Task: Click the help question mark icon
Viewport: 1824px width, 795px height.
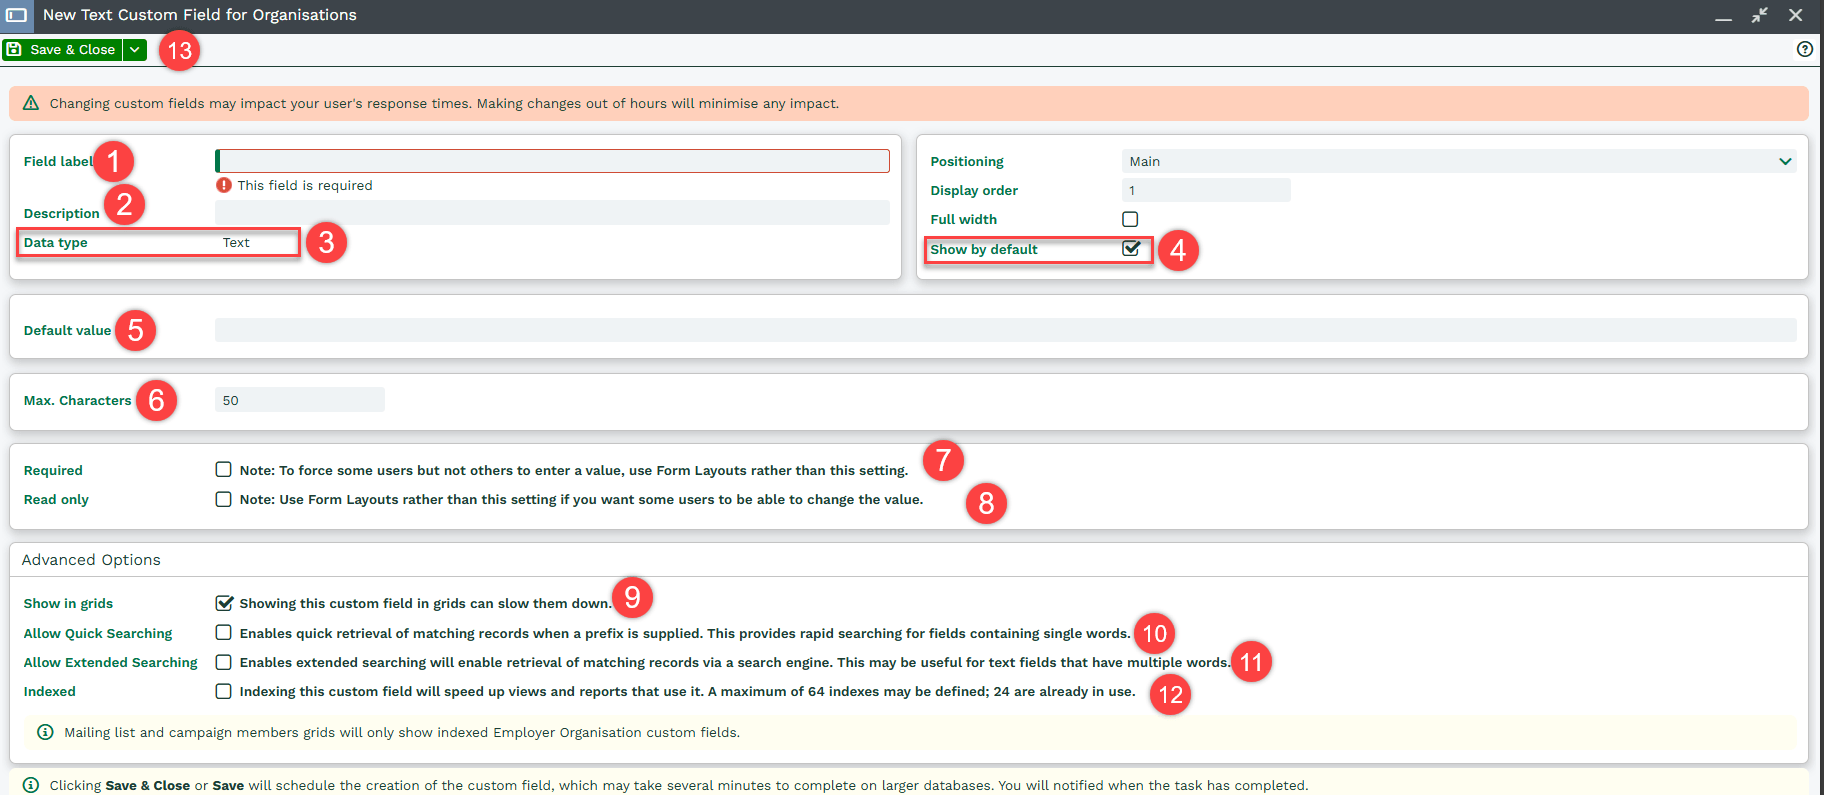Action: (1804, 49)
